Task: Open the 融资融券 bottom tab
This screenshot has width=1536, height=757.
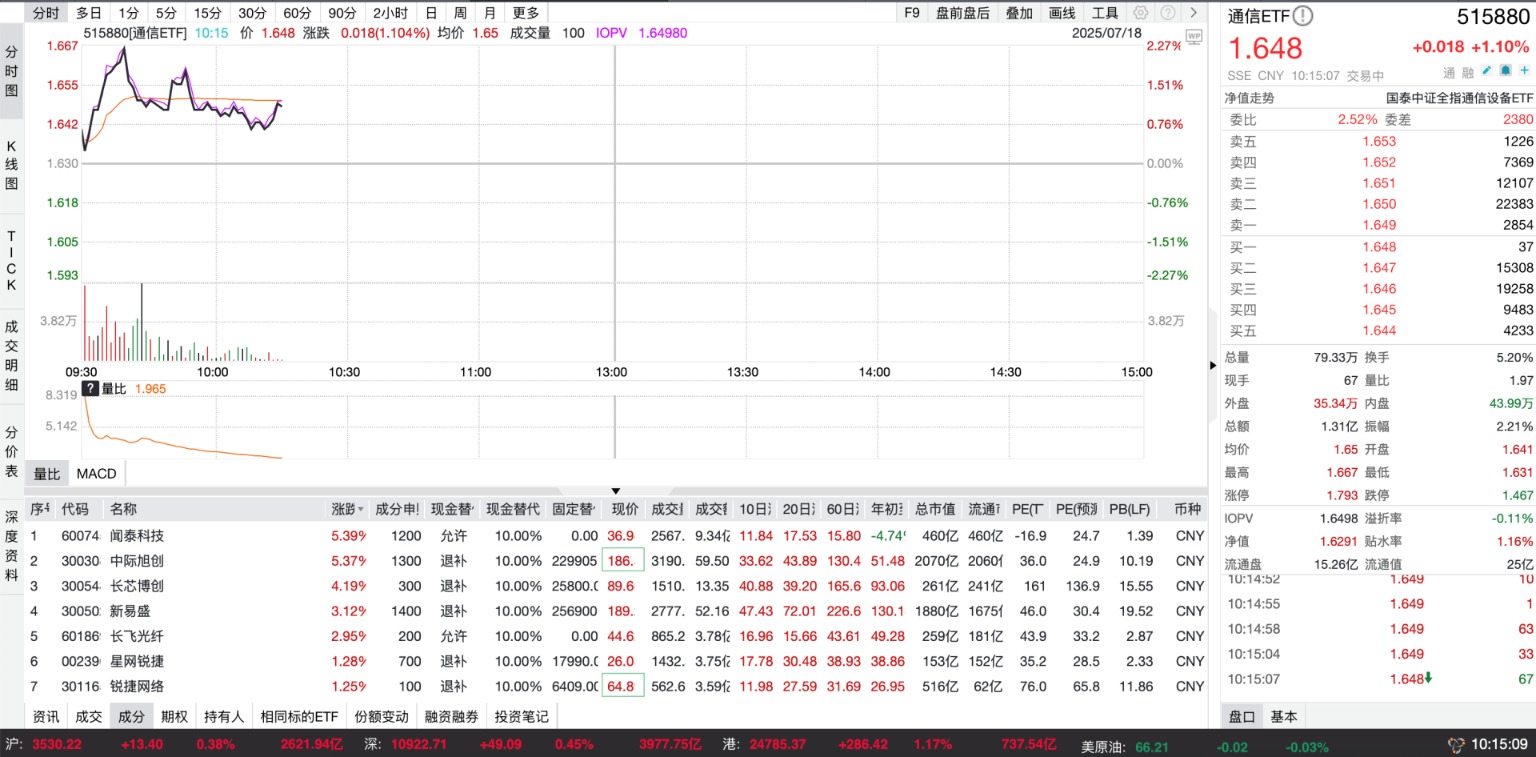Action: tap(452, 716)
